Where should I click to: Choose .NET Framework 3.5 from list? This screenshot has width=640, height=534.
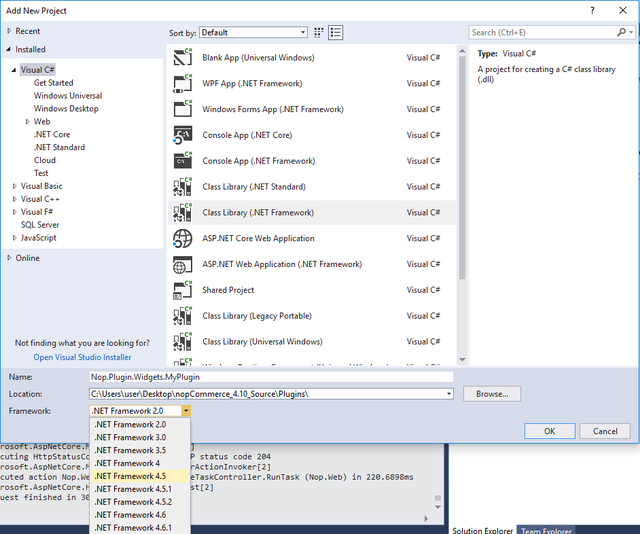(x=140, y=450)
